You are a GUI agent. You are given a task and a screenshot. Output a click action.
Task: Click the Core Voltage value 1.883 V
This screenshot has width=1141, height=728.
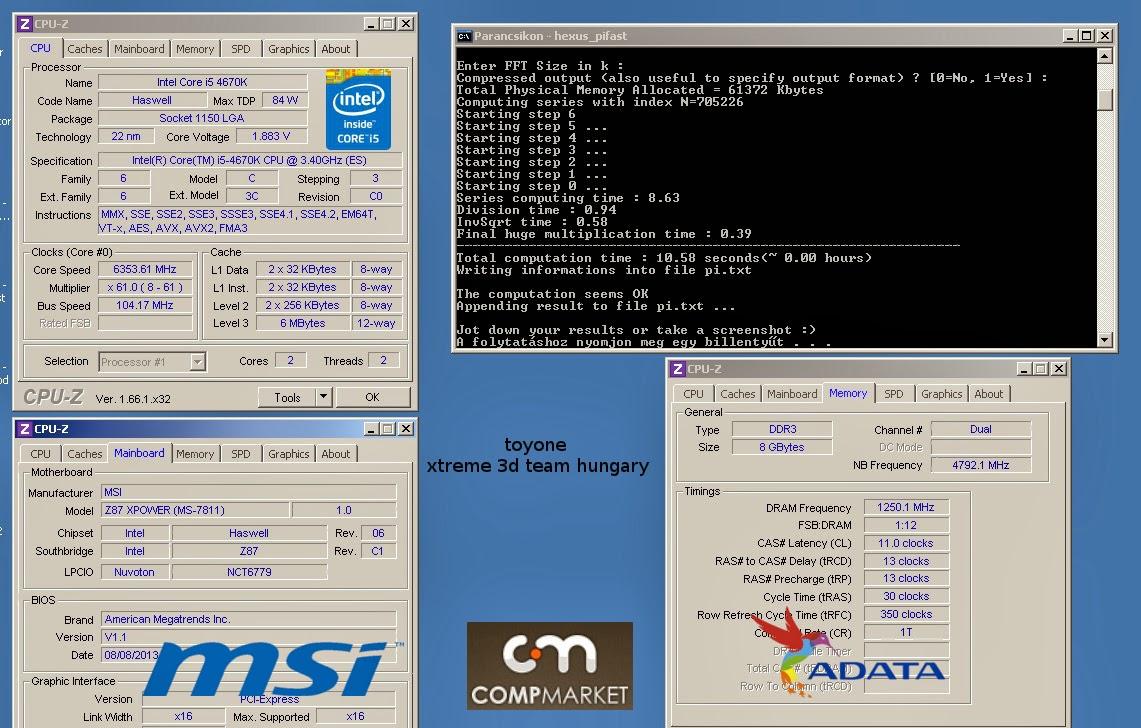pos(271,136)
